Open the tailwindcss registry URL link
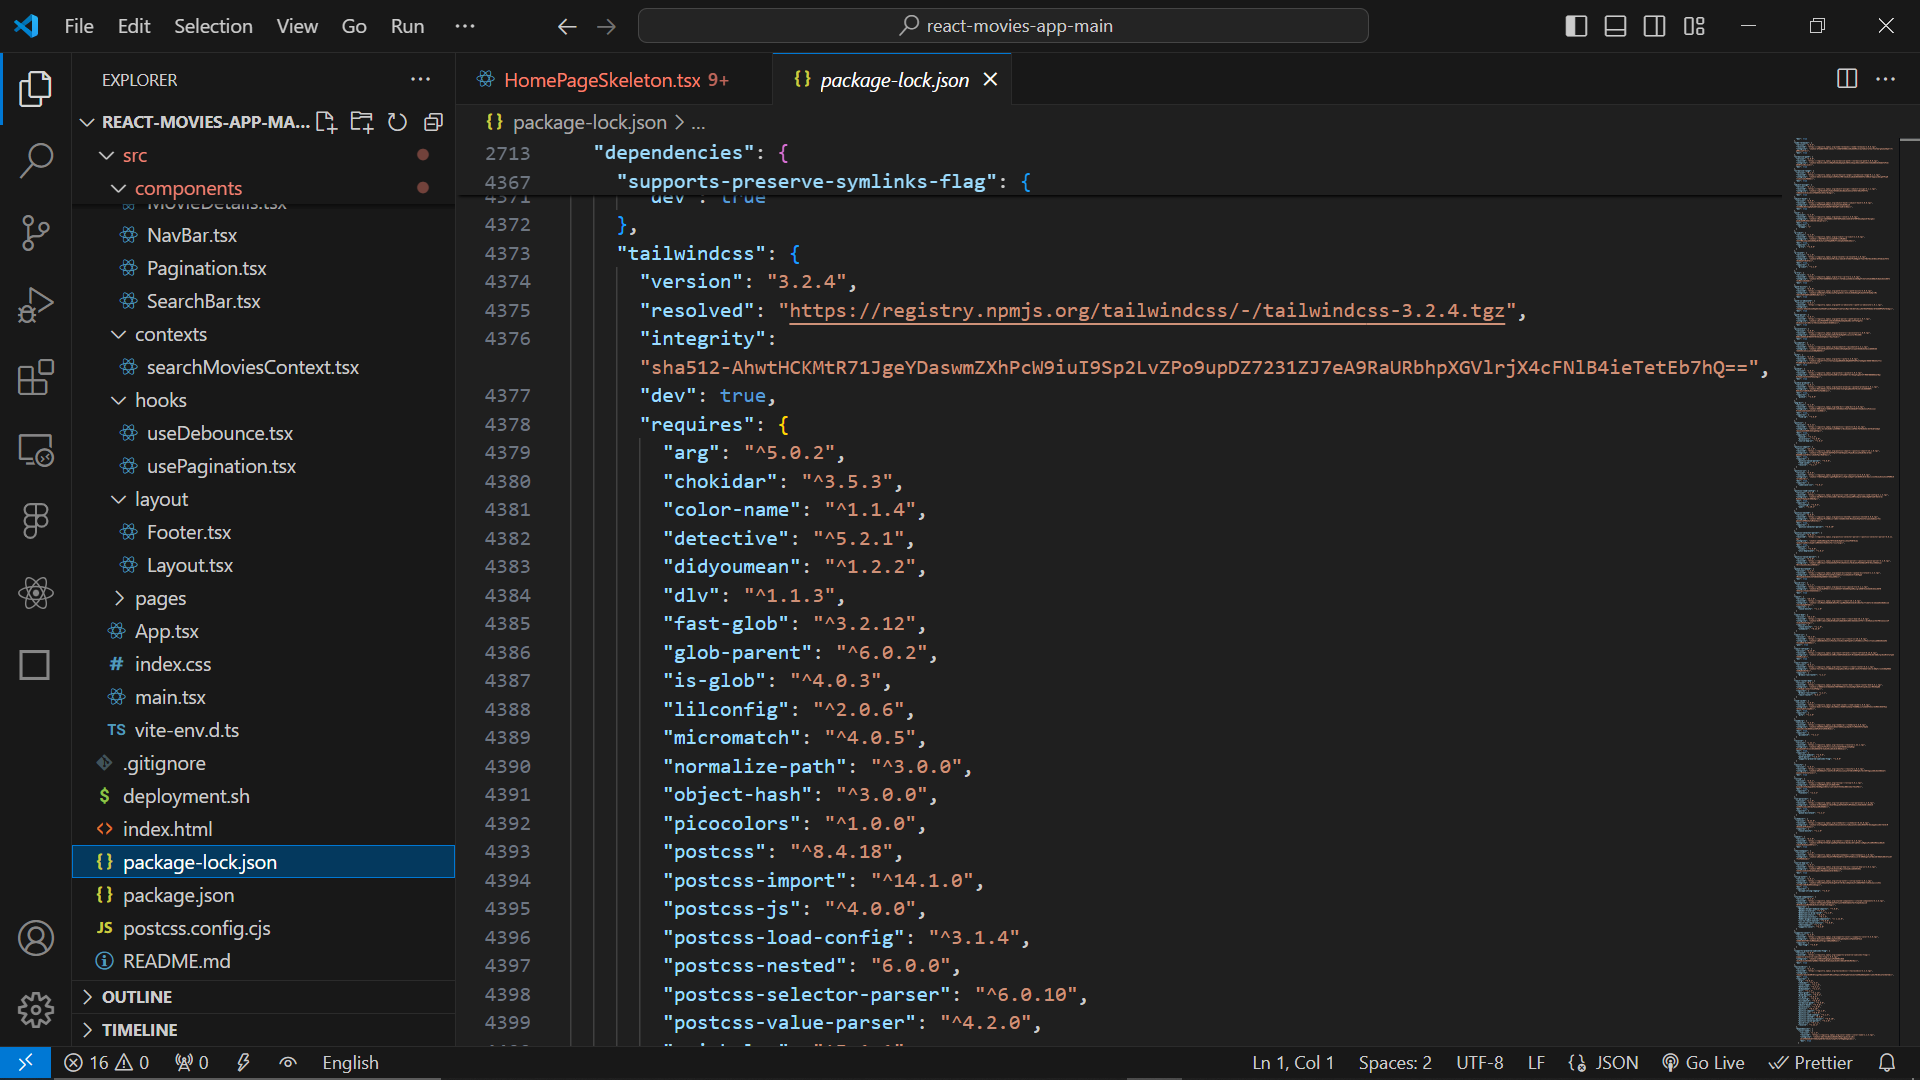 (1146, 311)
